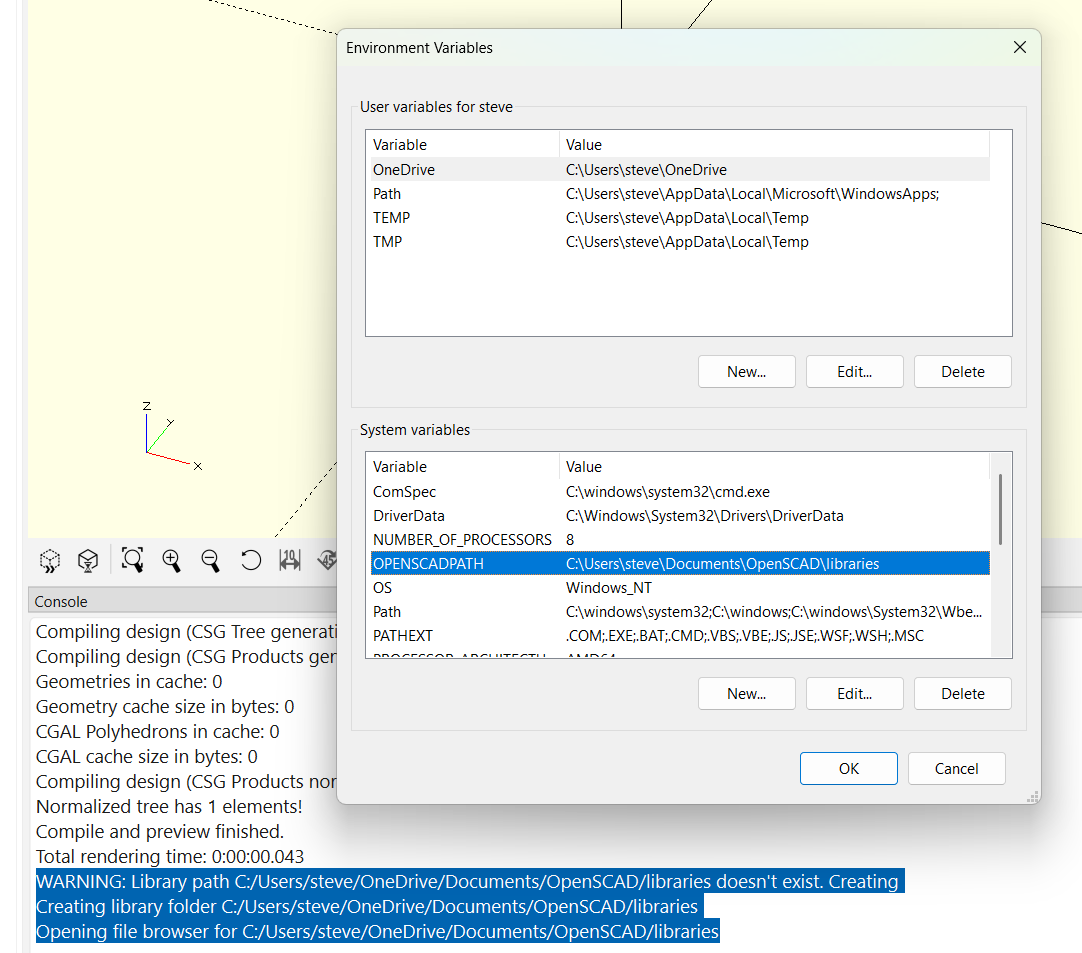Viewport: 1082px width, 953px height.
Task: Click Edit under System variables
Action: point(854,694)
